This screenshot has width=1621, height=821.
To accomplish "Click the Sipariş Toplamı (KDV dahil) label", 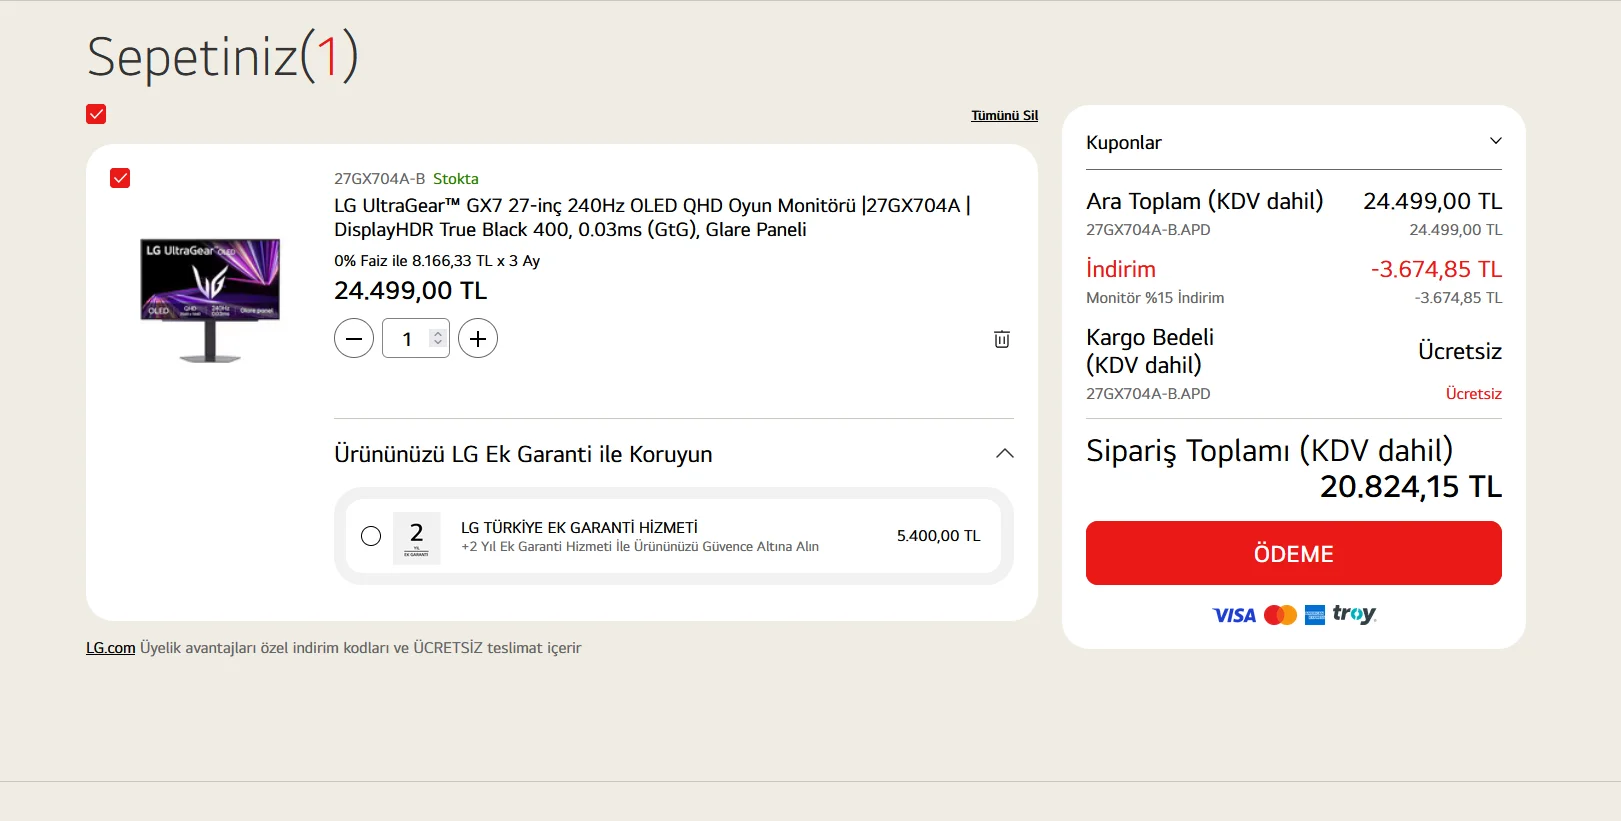I will (x=1270, y=451).
